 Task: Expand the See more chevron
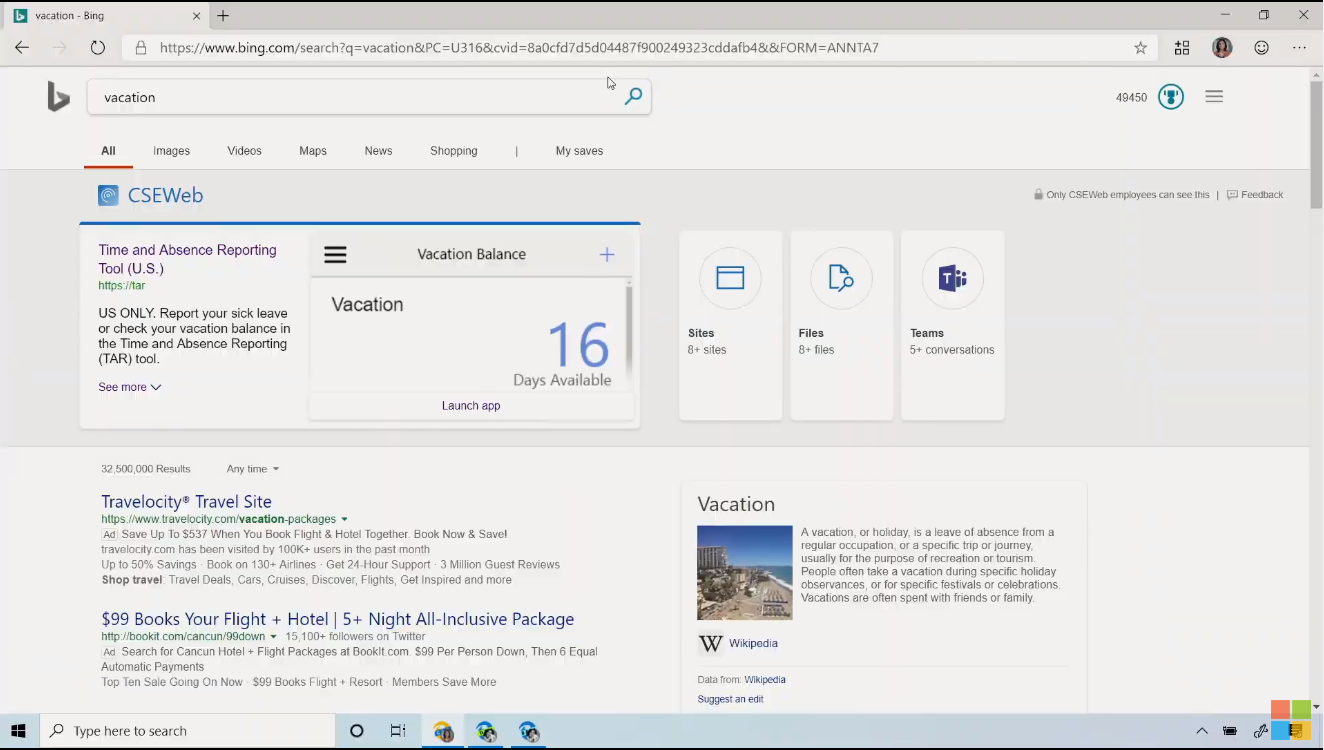(x=156, y=388)
